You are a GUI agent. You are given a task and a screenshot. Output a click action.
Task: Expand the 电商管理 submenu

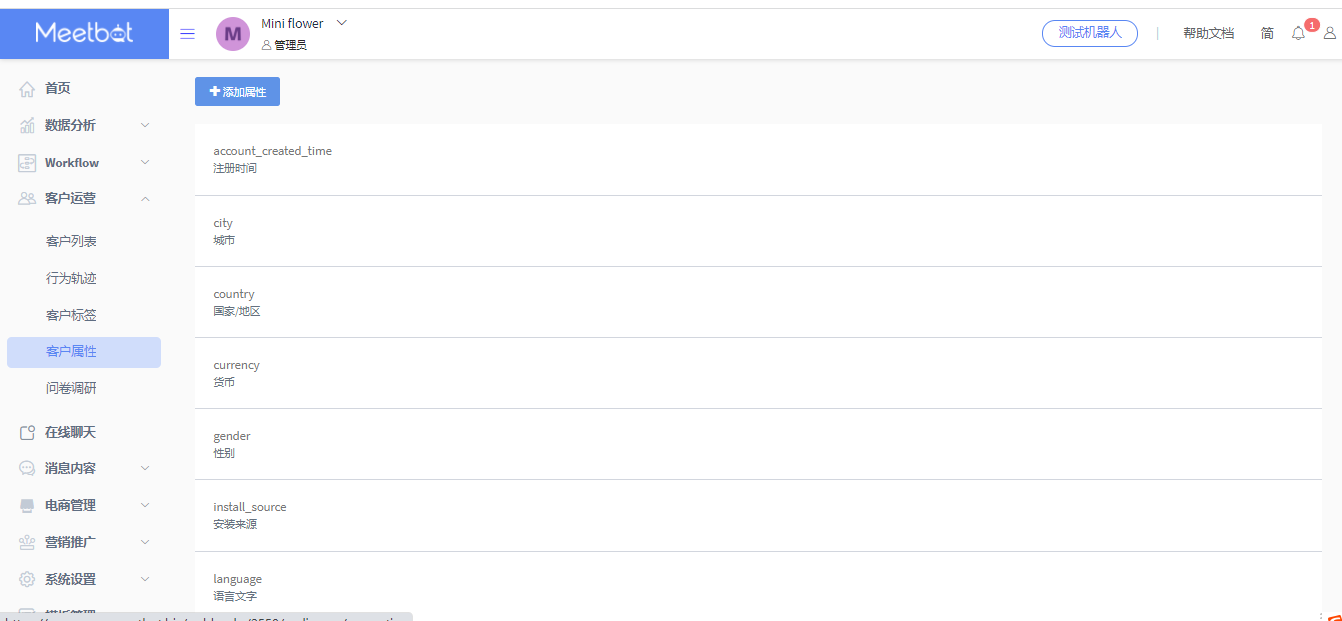point(145,505)
